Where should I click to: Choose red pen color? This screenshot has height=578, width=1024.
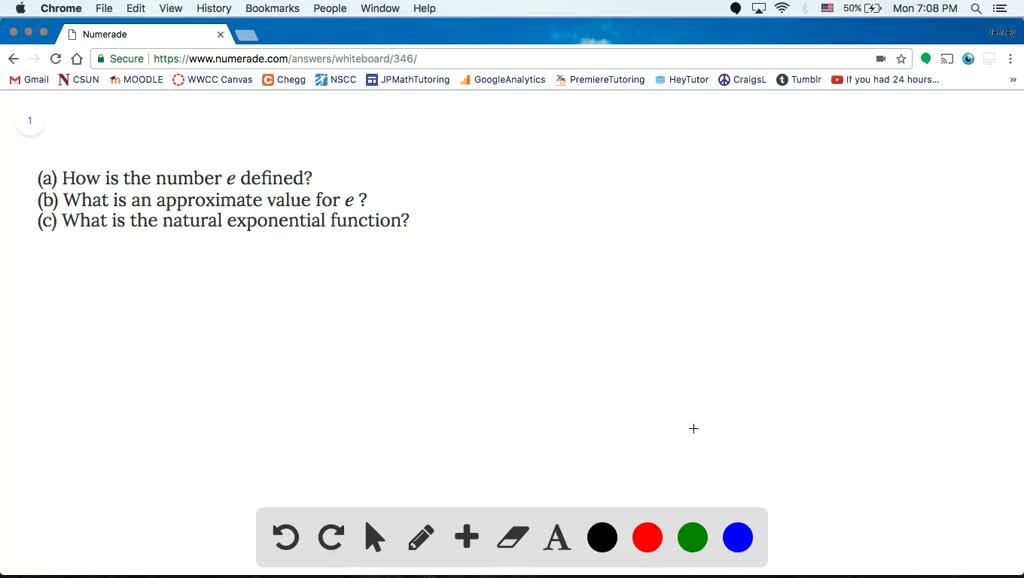[647, 538]
